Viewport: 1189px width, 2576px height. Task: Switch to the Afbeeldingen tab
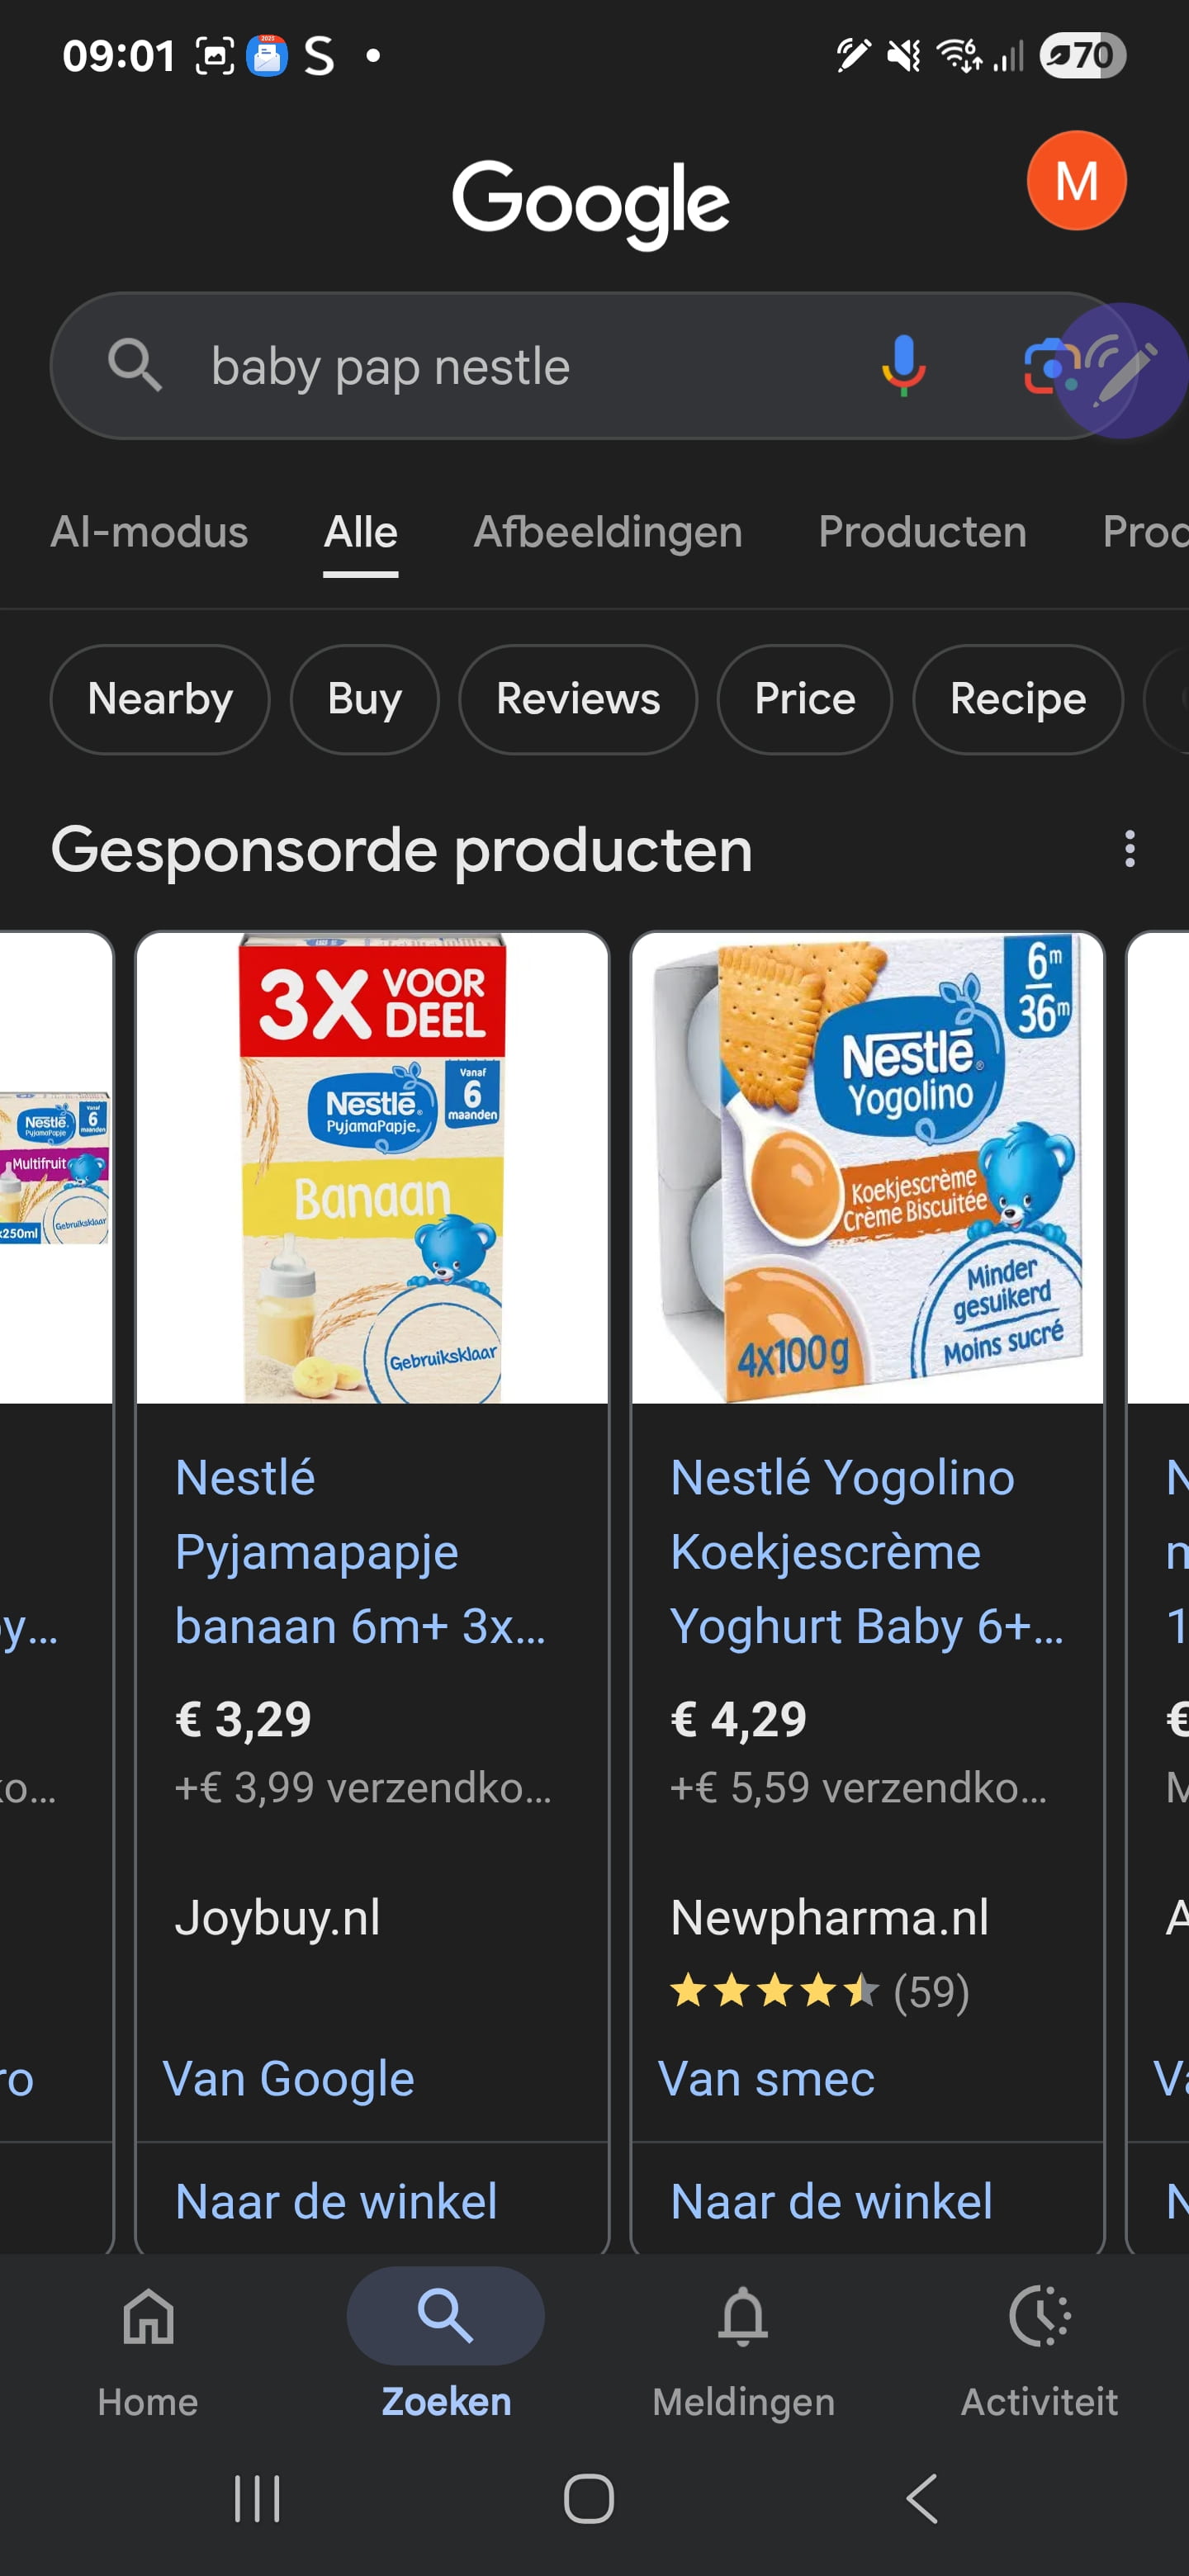point(608,532)
